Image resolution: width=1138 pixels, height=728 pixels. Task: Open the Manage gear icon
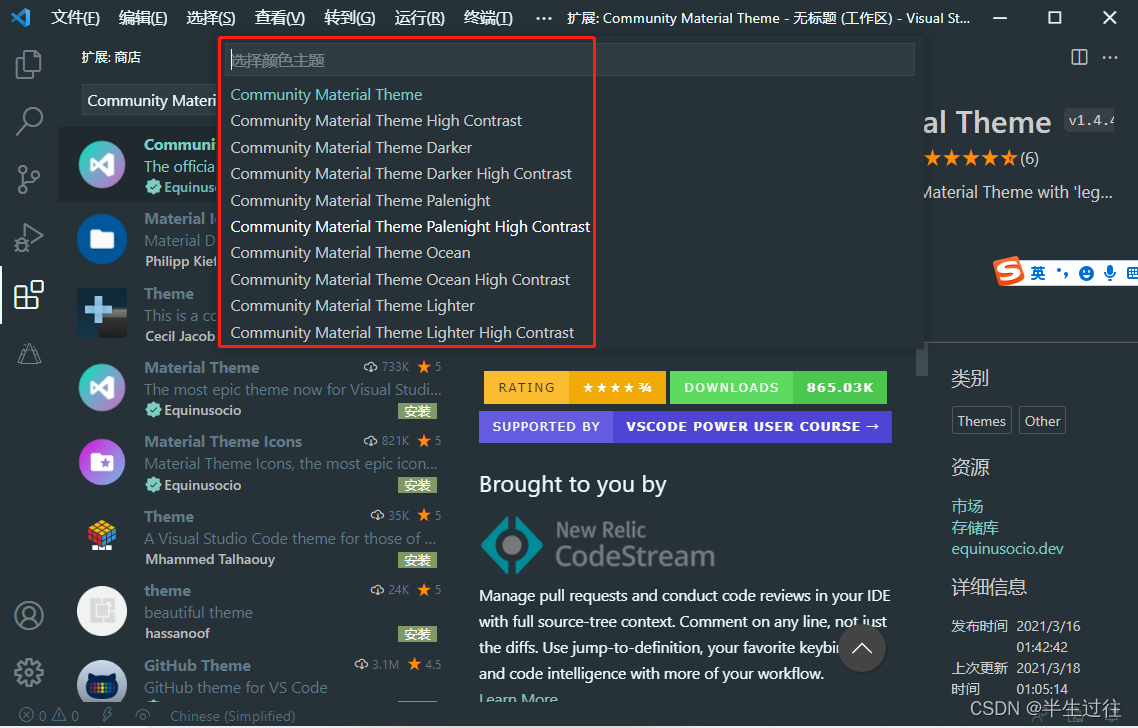(x=28, y=673)
